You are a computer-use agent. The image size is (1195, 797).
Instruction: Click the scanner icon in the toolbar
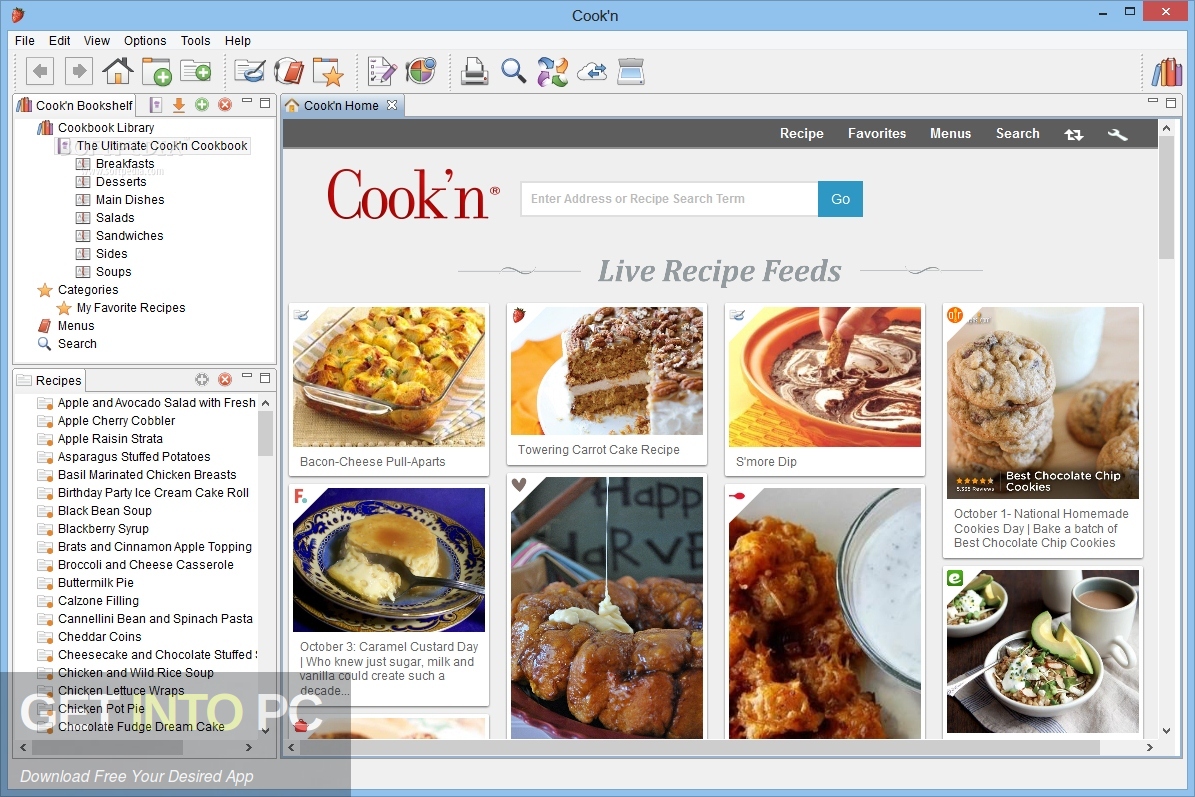(631, 71)
